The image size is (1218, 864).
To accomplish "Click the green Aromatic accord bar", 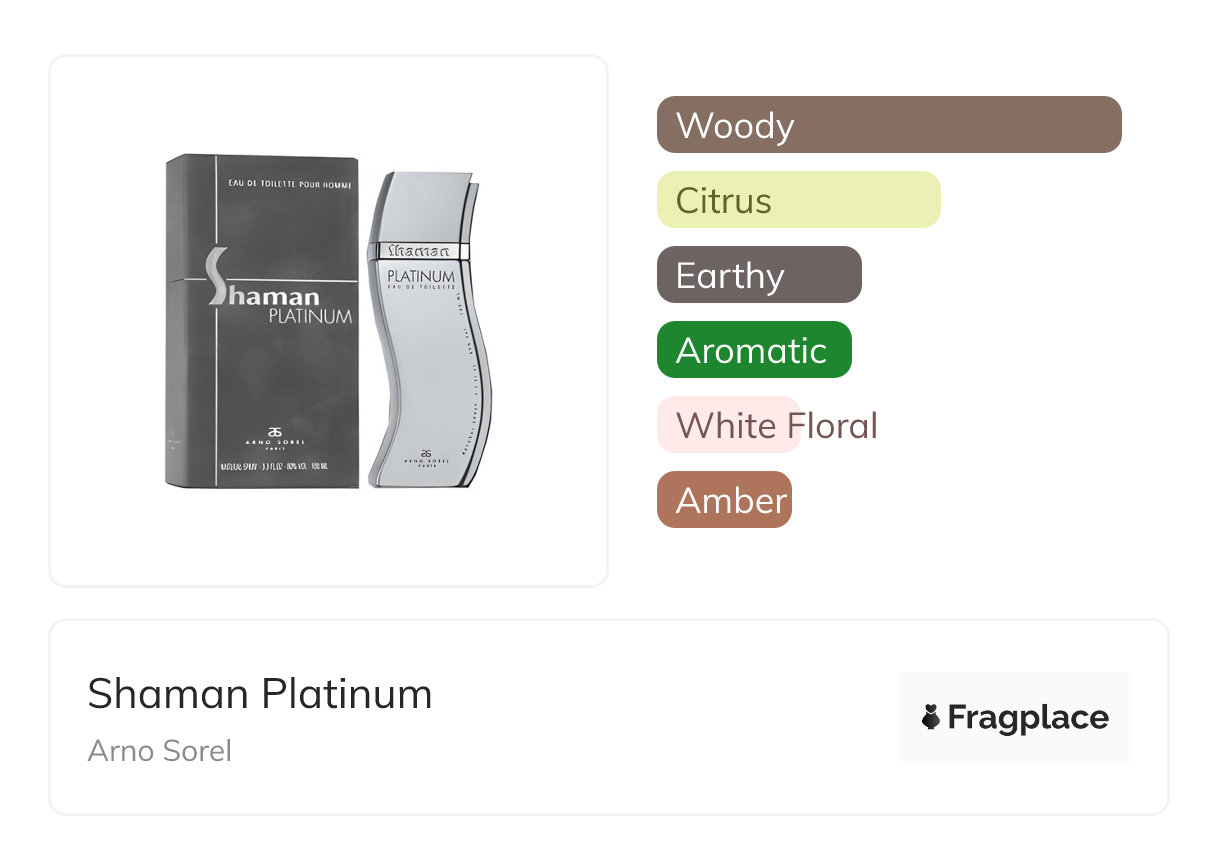I will [753, 350].
